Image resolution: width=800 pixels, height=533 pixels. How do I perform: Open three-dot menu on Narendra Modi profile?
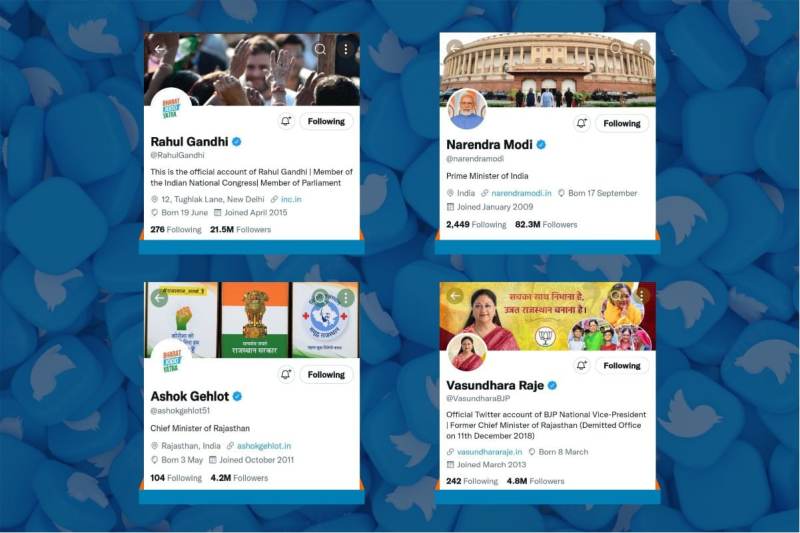point(641,47)
